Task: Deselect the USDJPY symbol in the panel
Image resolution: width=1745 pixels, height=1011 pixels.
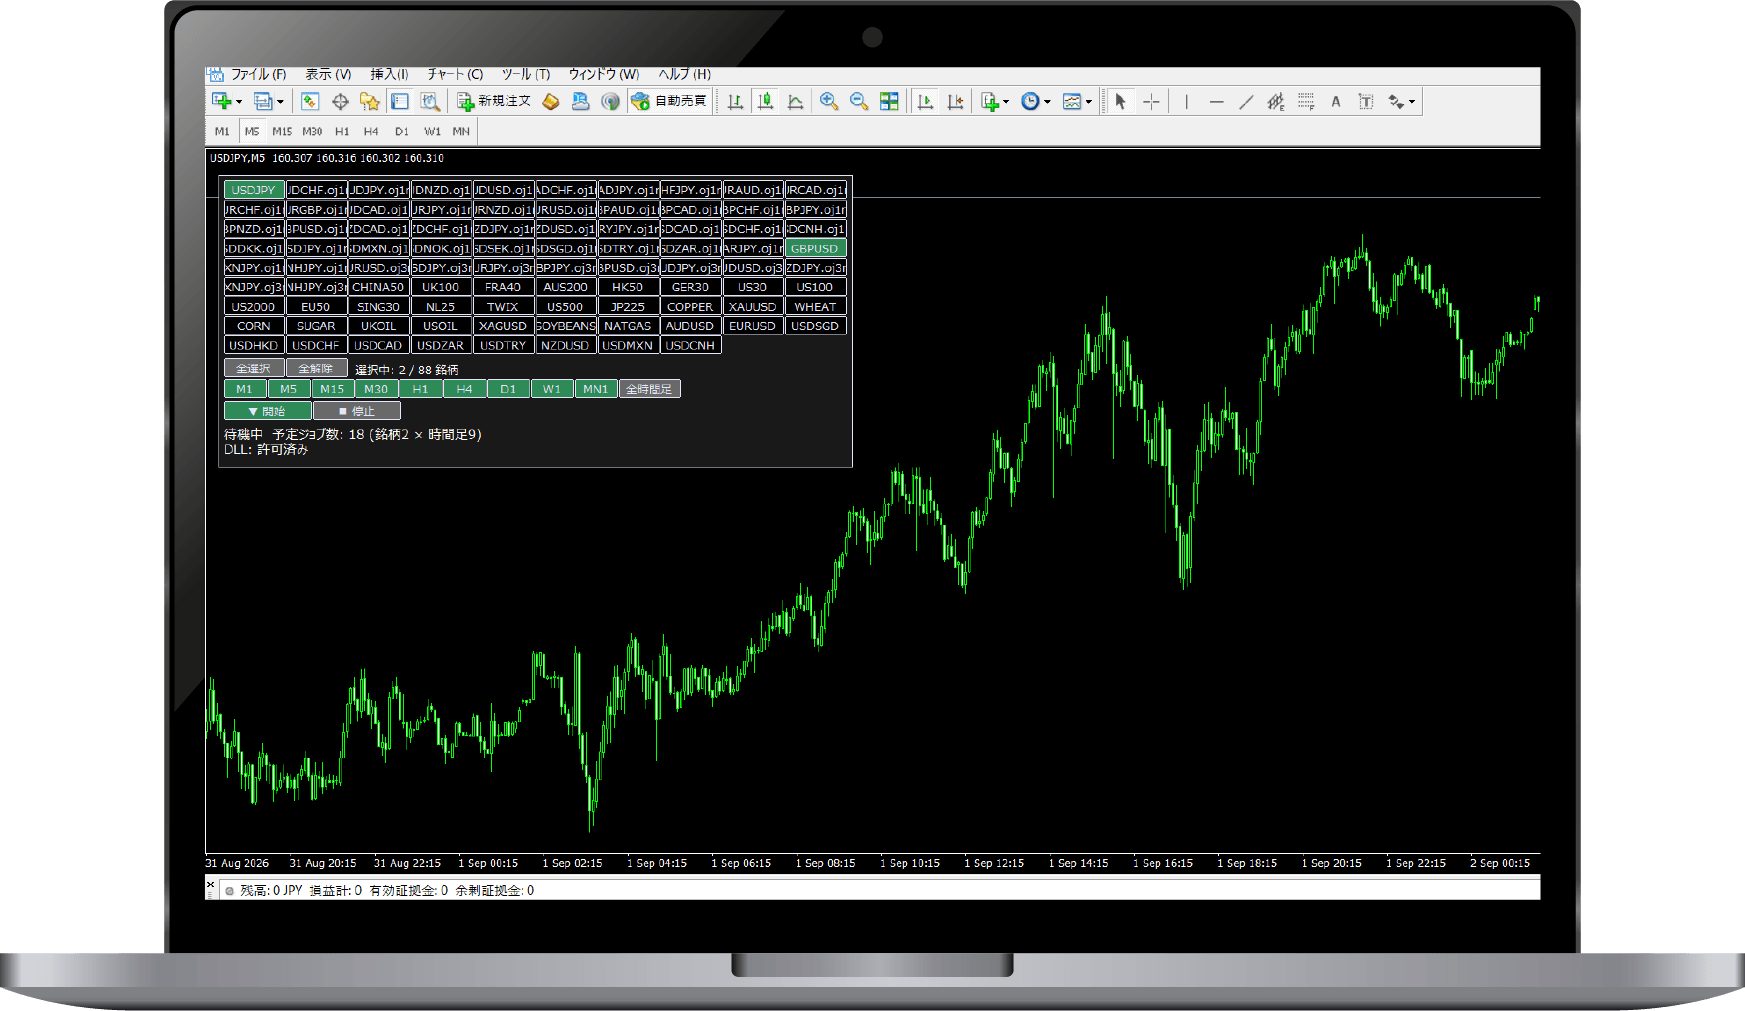Action: click(x=254, y=190)
